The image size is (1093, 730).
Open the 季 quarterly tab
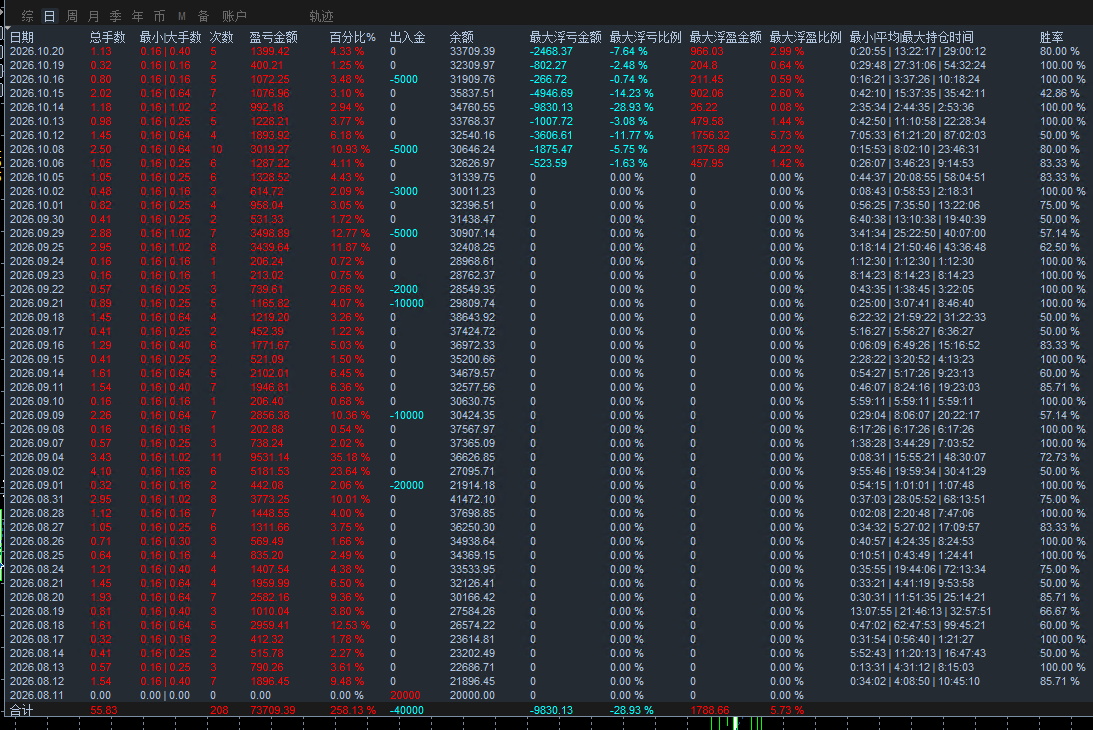(116, 16)
